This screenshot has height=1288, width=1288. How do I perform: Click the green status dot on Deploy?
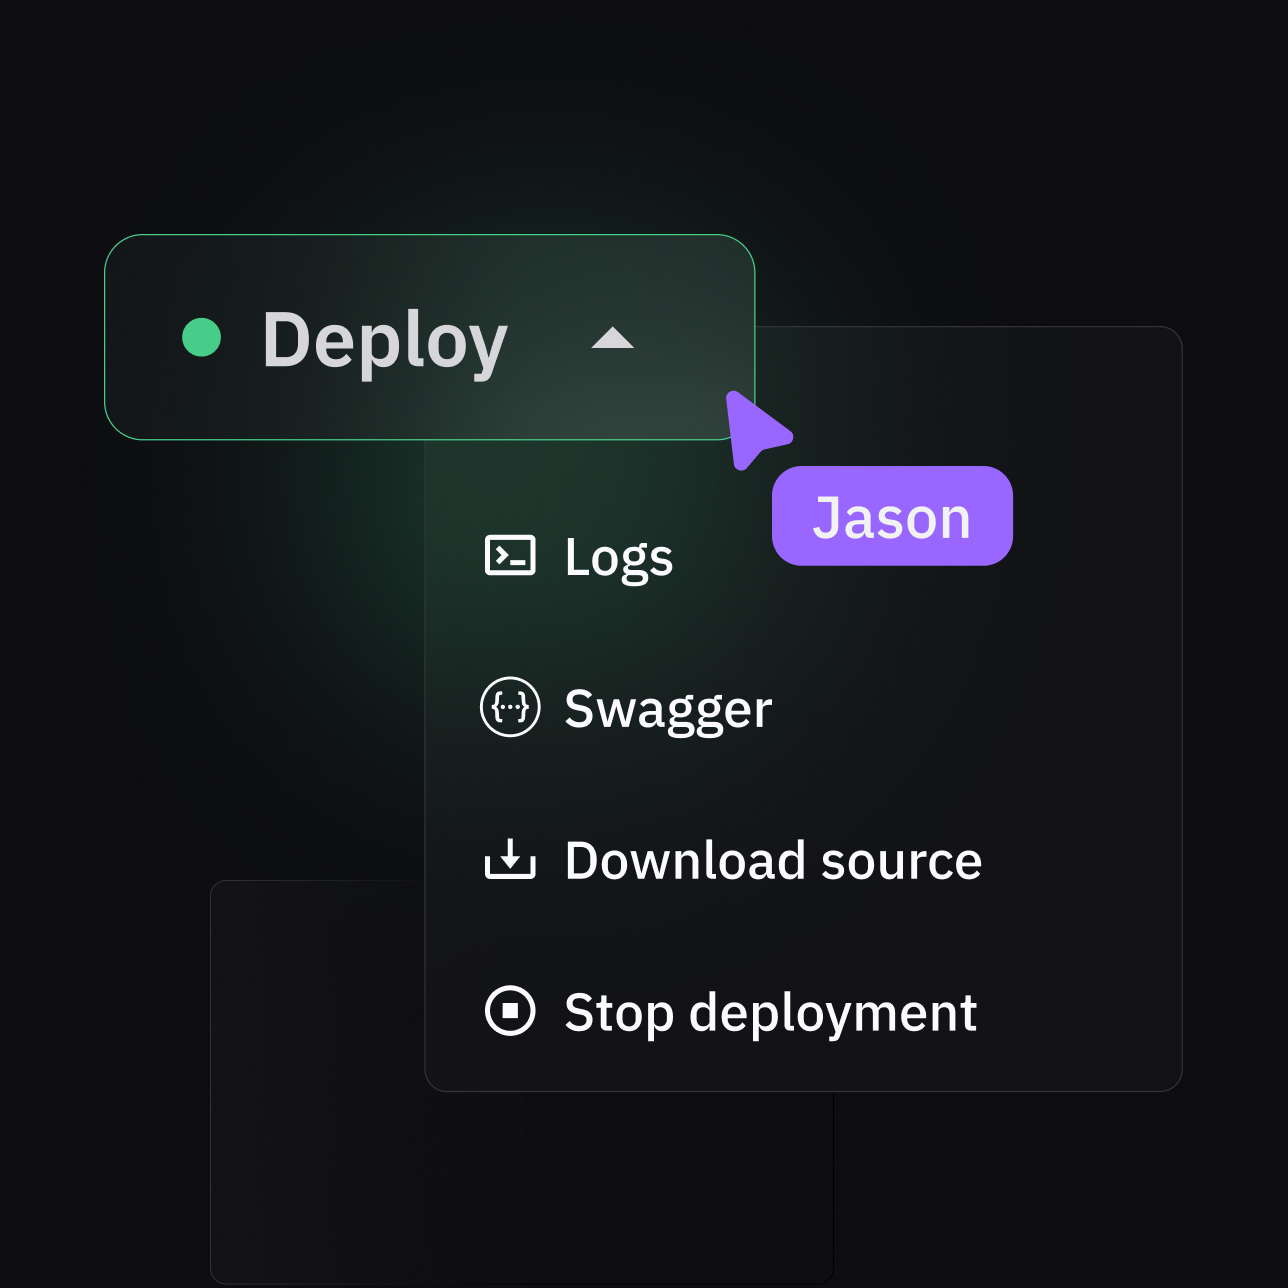tap(201, 338)
